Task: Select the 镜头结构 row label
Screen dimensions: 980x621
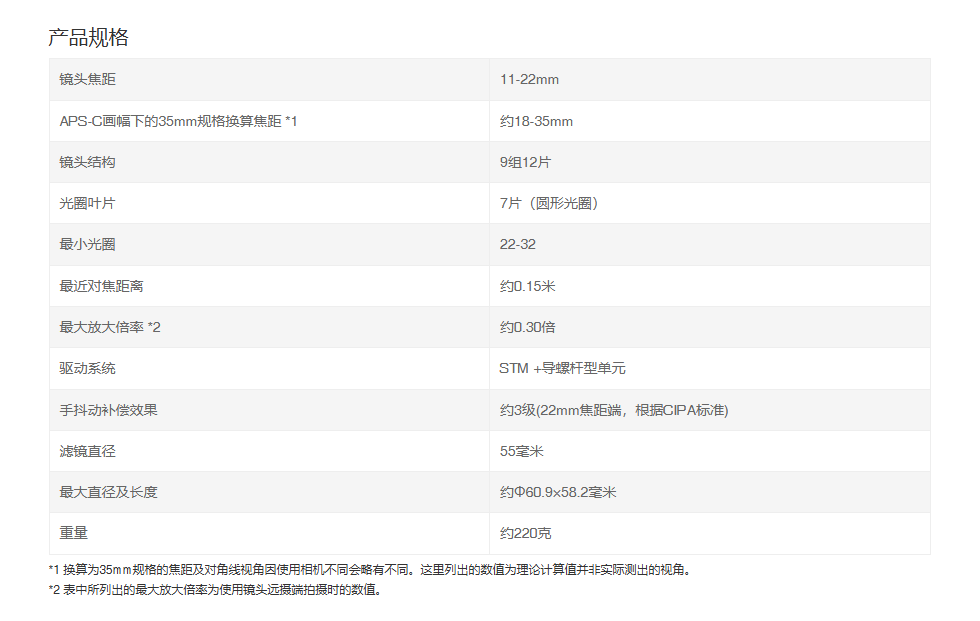Action: [x=88, y=162]
